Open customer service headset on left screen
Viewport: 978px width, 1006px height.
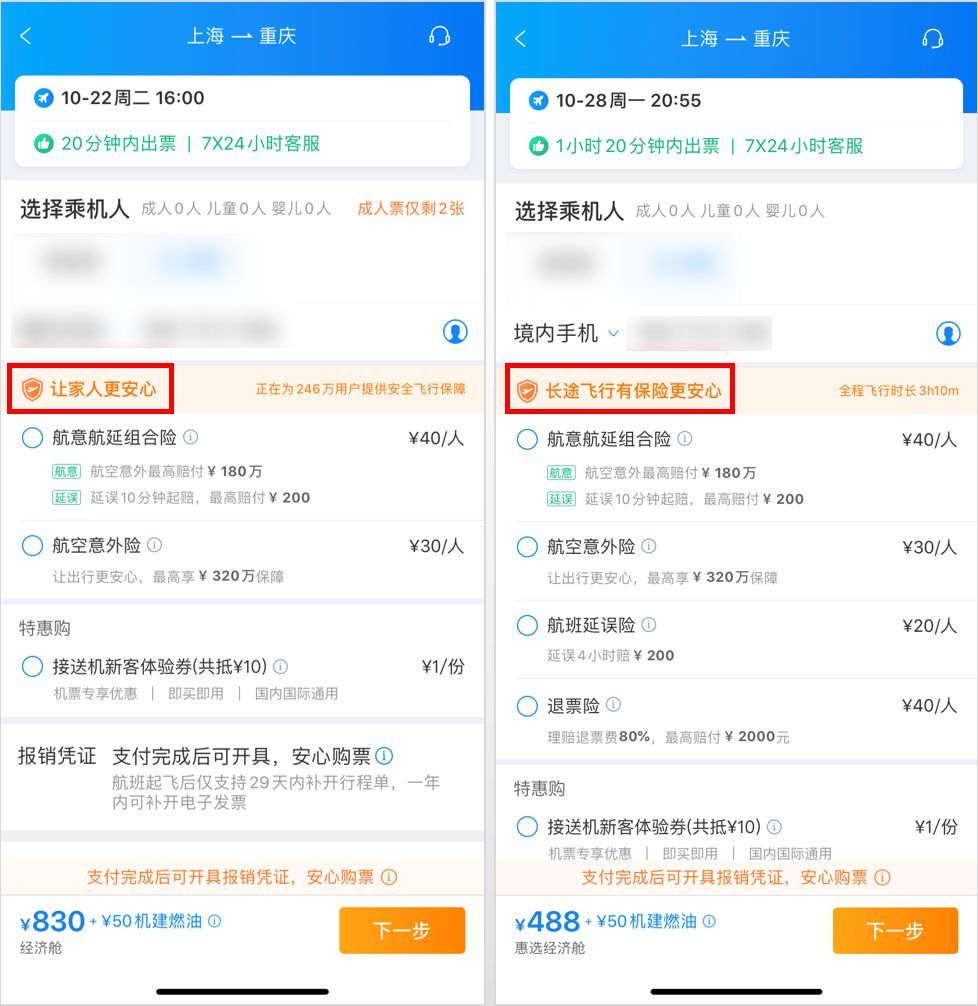[x=440, y=36]
